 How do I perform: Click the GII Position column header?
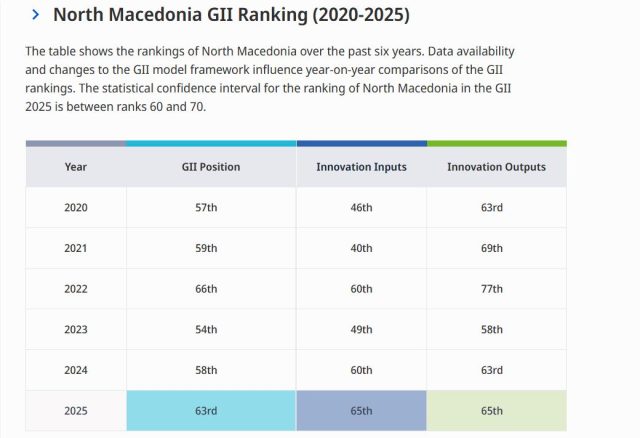coord(211,167)
